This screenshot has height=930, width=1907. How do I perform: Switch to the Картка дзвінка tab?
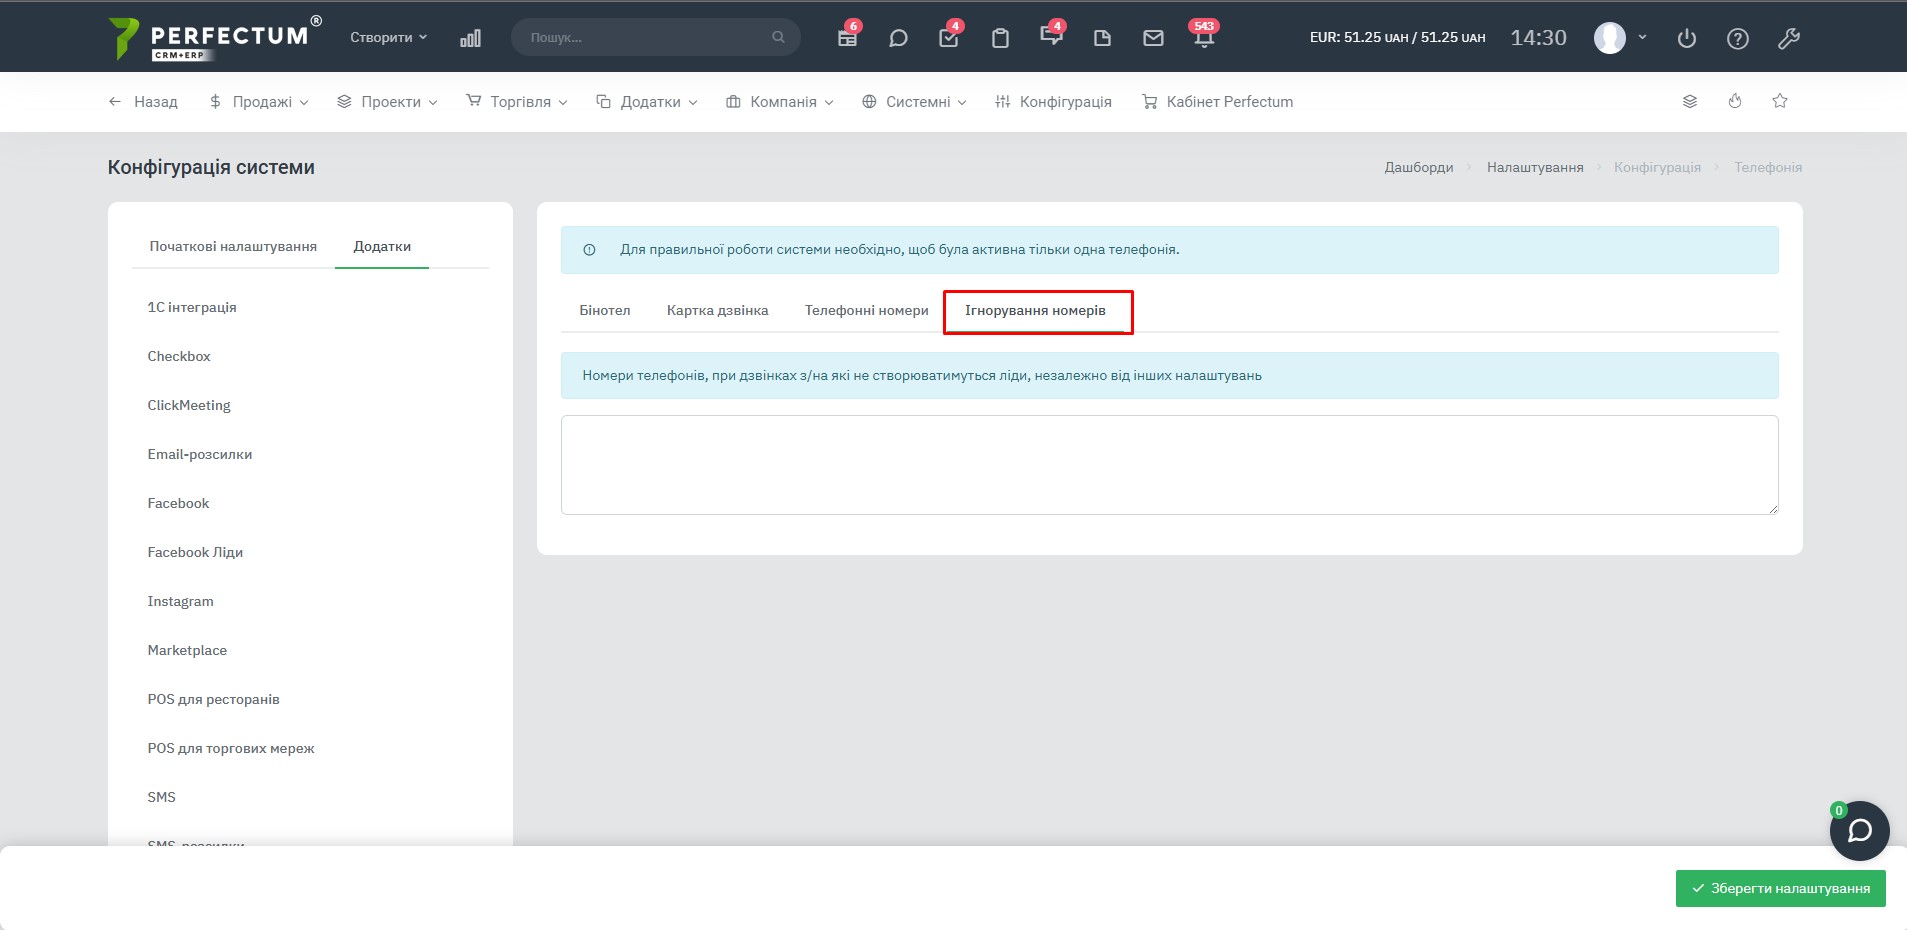coord(717,310)
